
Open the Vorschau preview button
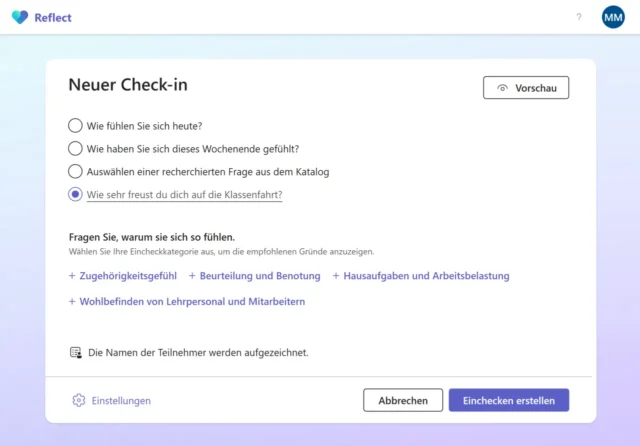click(x=526, y=88)
